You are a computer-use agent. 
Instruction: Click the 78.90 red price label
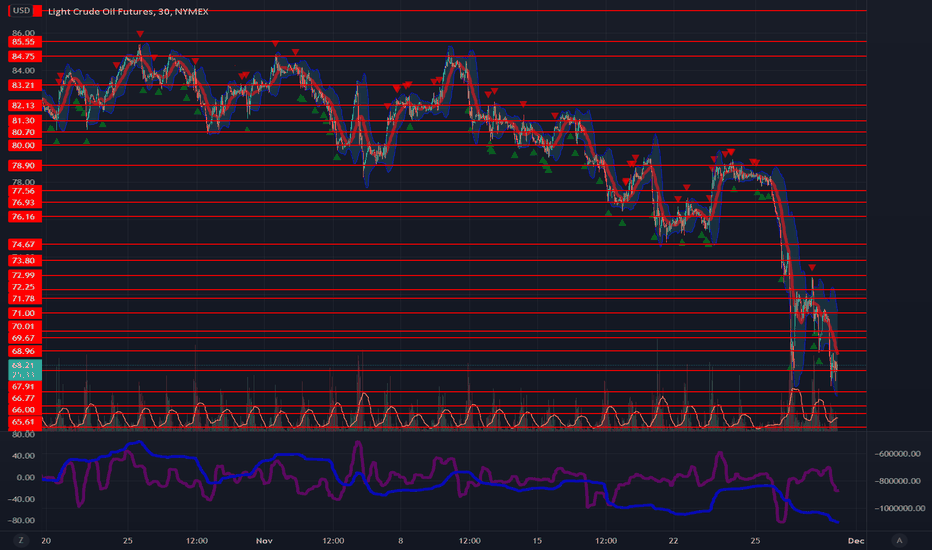24,165
